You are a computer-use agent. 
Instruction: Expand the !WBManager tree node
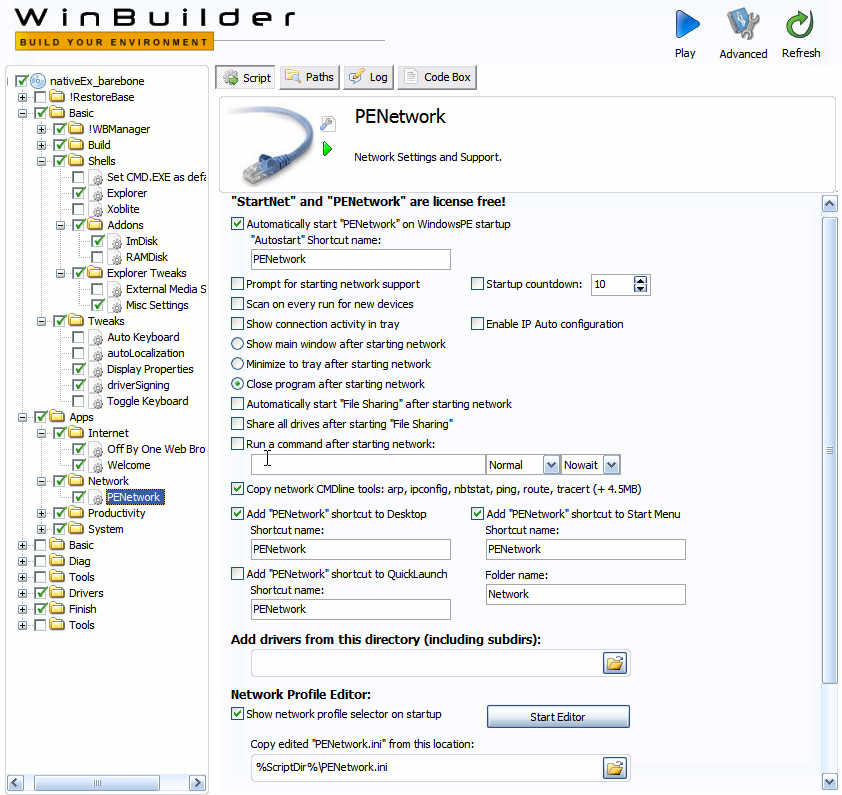(x=41, y=129)
